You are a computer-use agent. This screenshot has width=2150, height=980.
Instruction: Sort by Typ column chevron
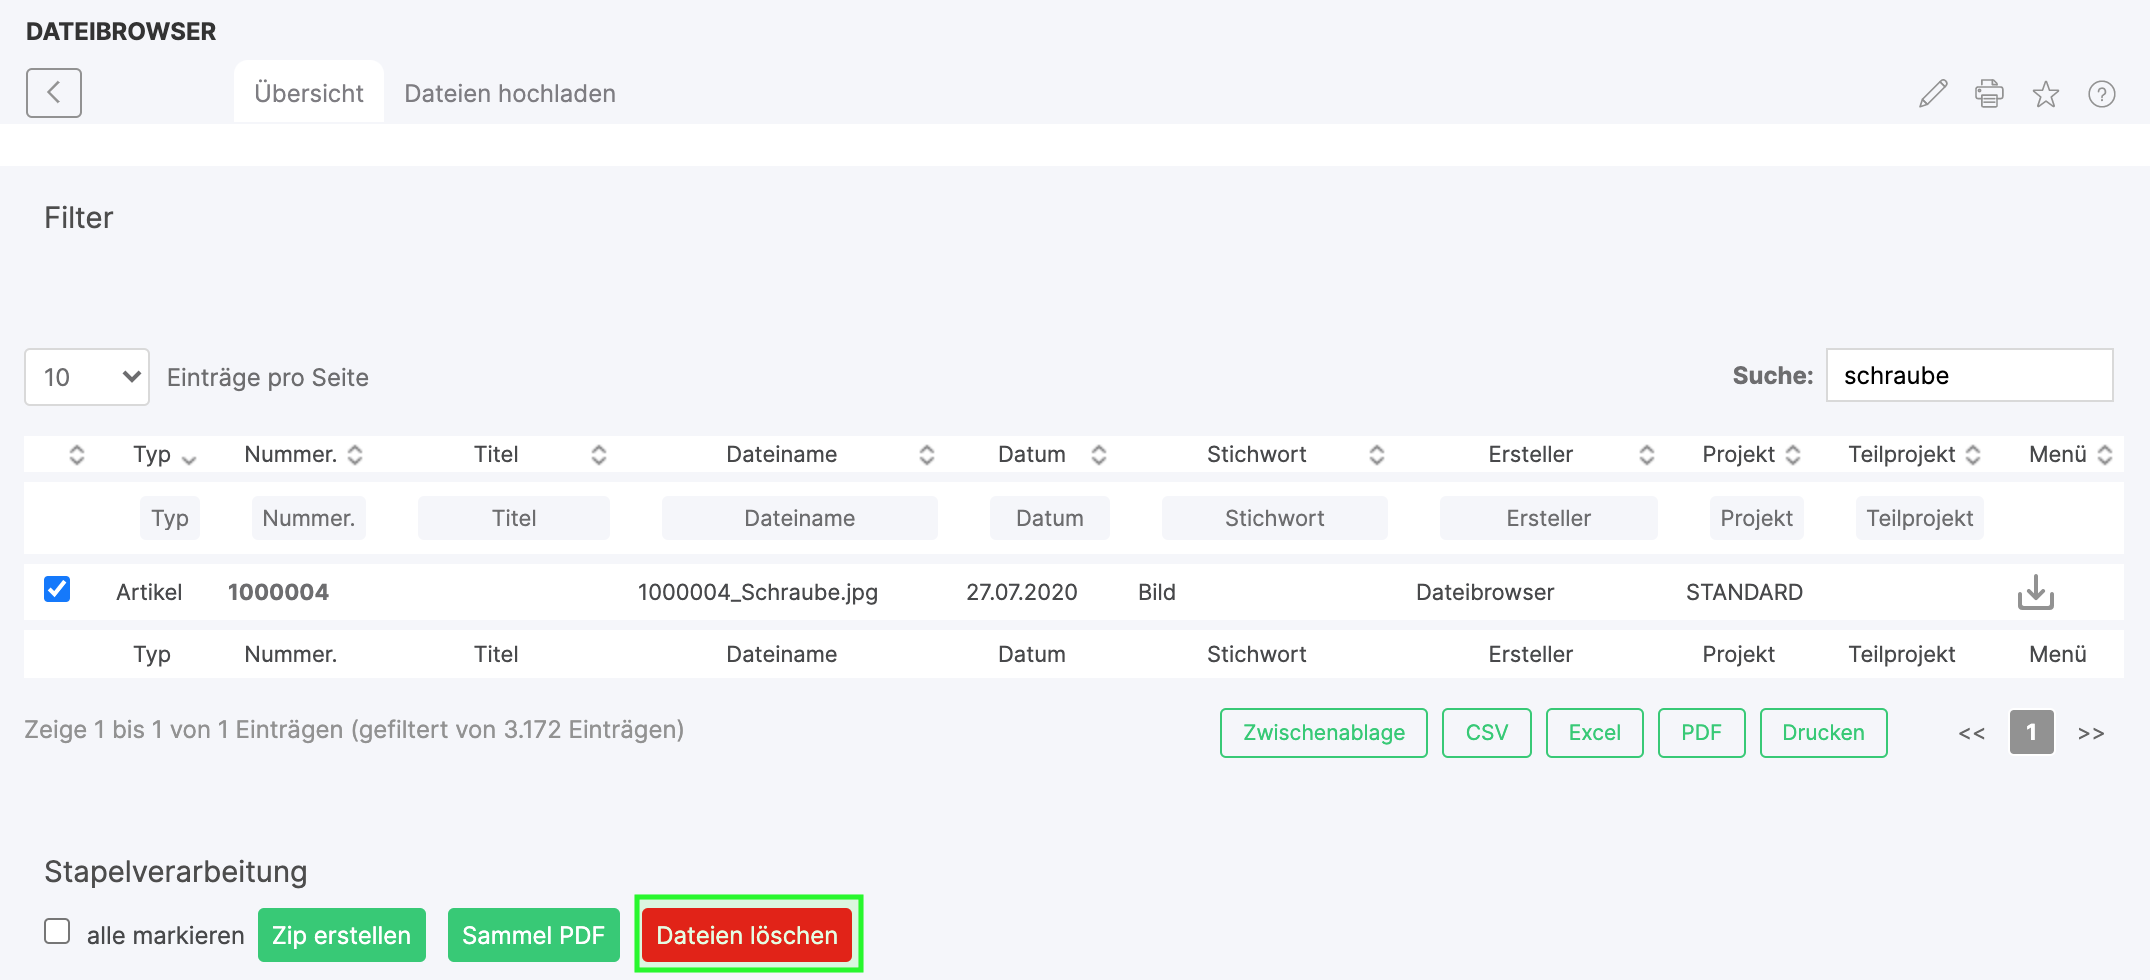pos(188,457)
